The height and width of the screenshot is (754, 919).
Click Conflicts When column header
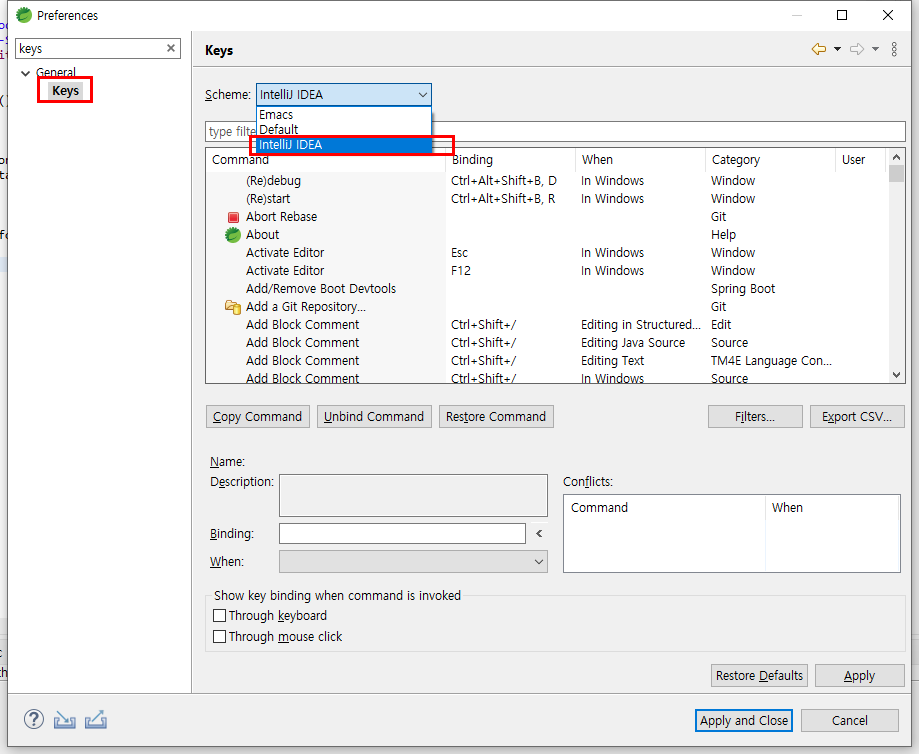coord(832,508)
